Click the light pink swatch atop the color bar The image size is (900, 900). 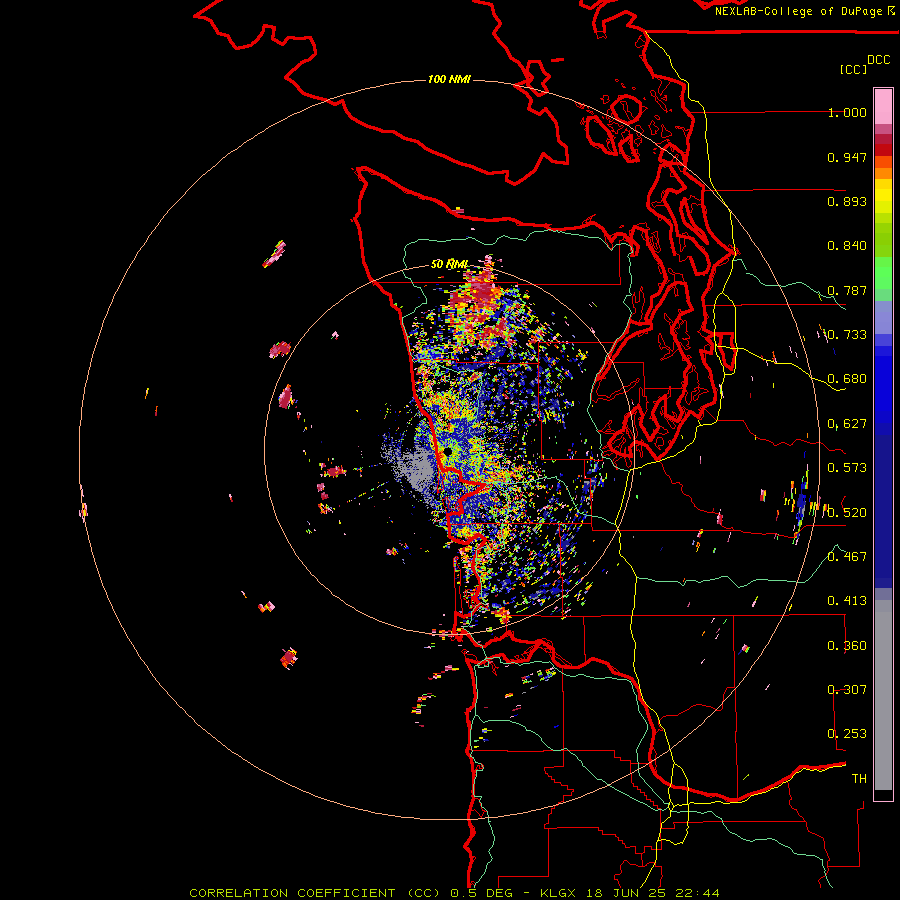(883, 106)
